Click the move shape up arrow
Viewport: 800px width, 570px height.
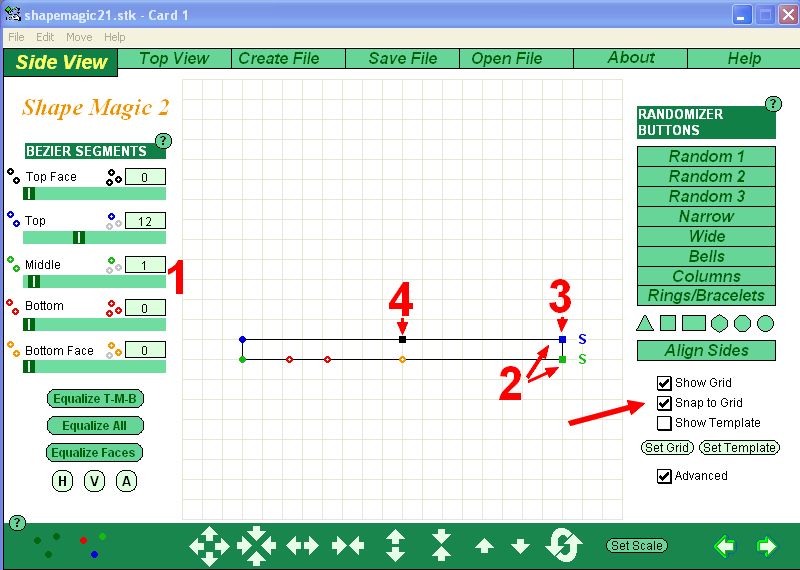484,547
